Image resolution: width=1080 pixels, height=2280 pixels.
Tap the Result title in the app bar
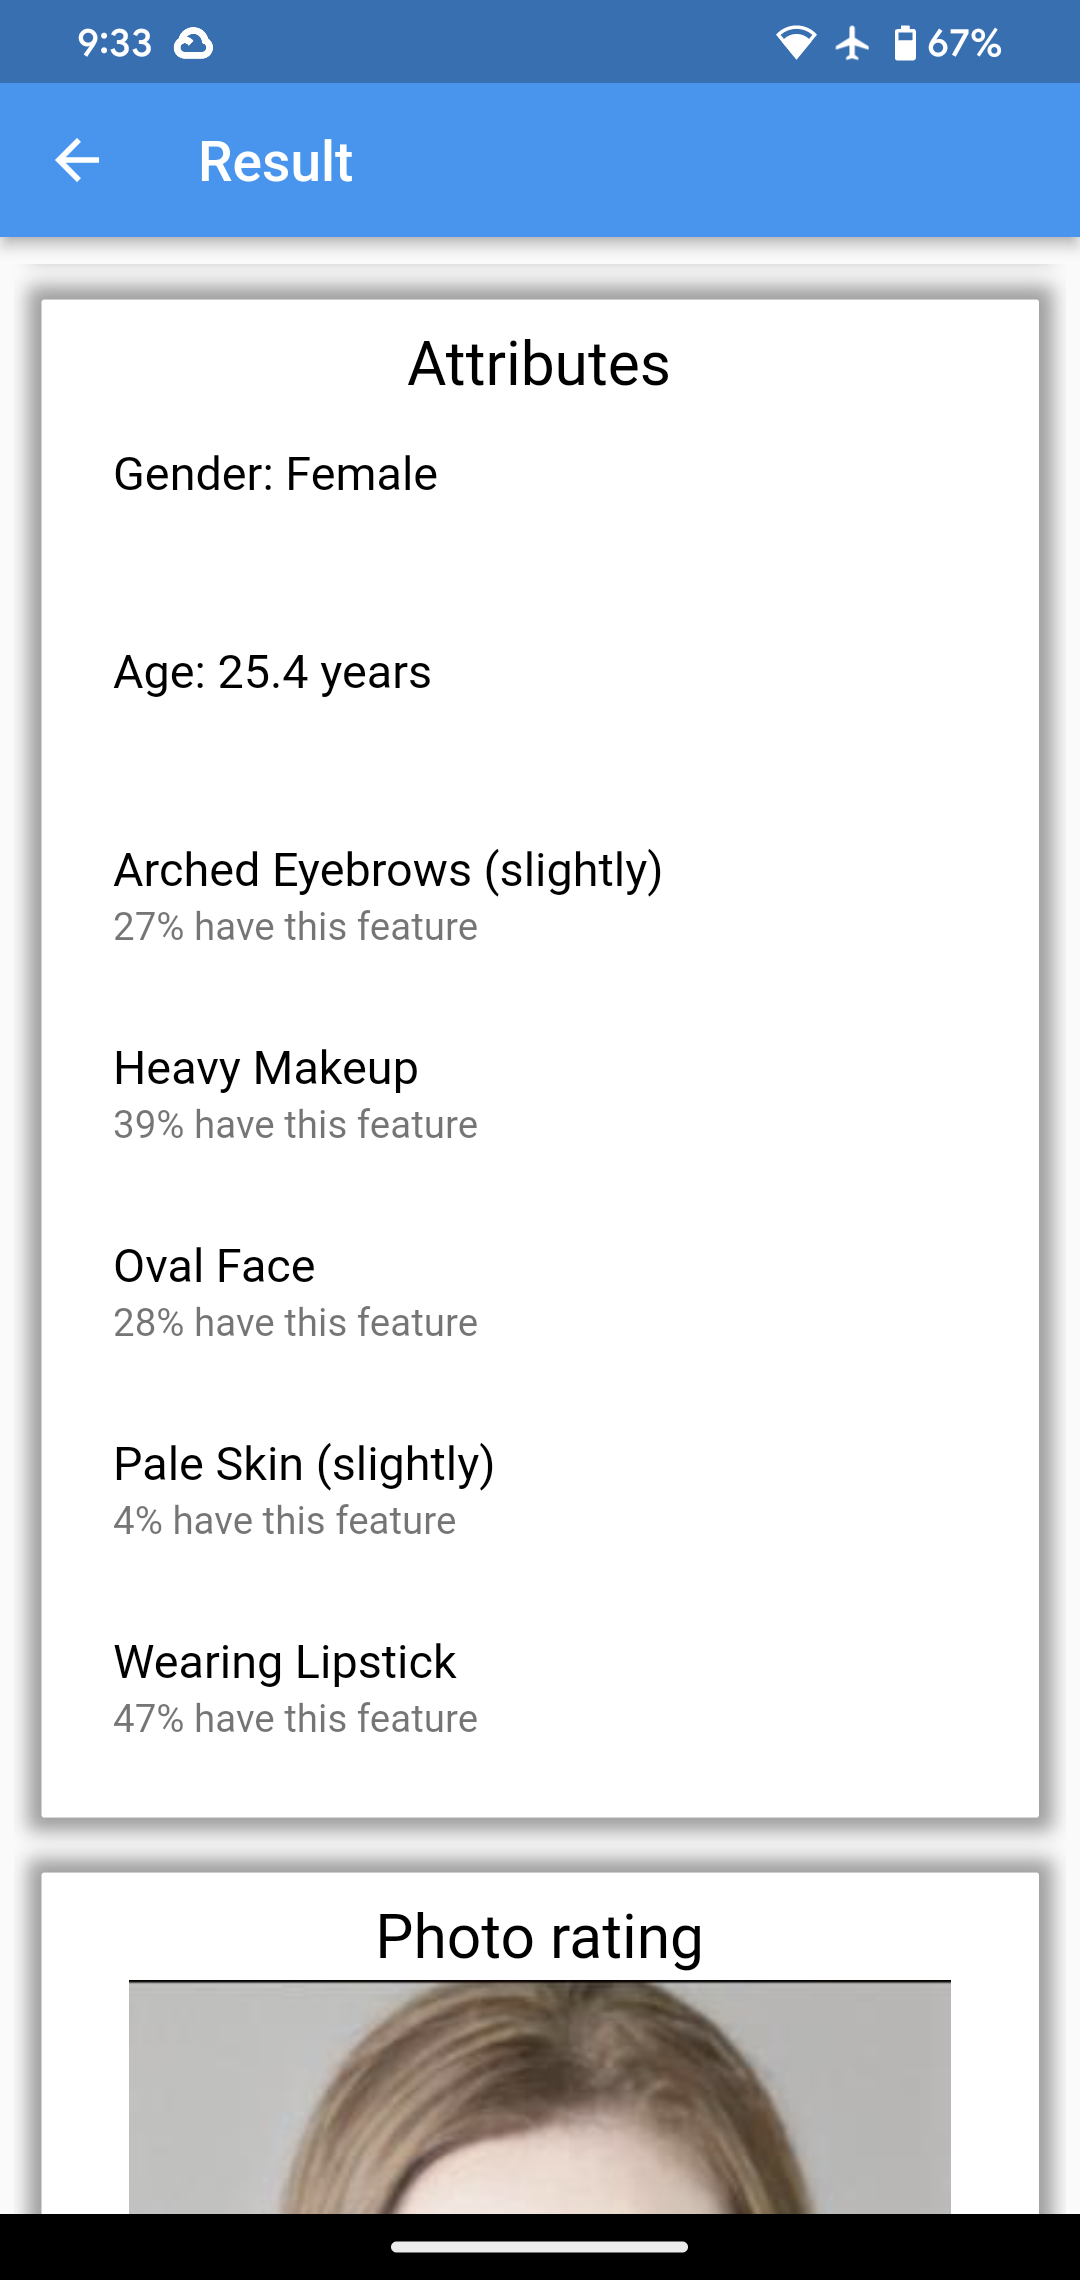point(276,160)
